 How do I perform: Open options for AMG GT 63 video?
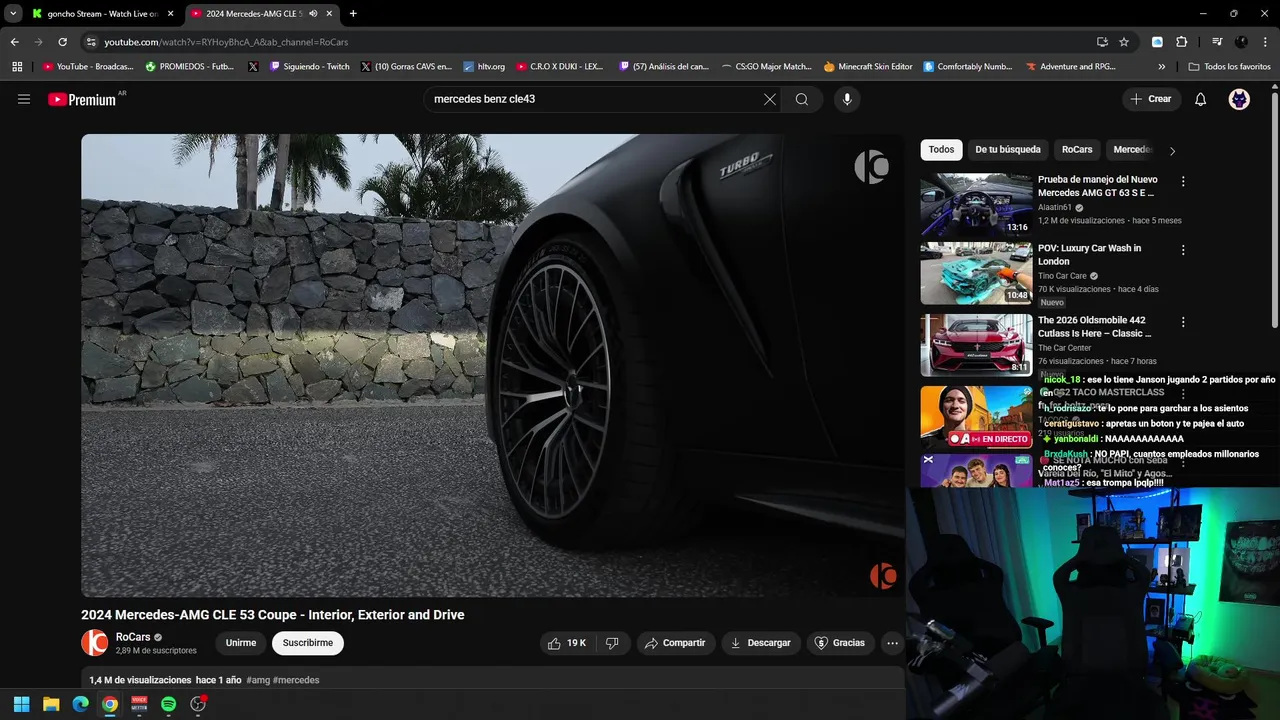pyautogui.click(x=1183, y=181)
